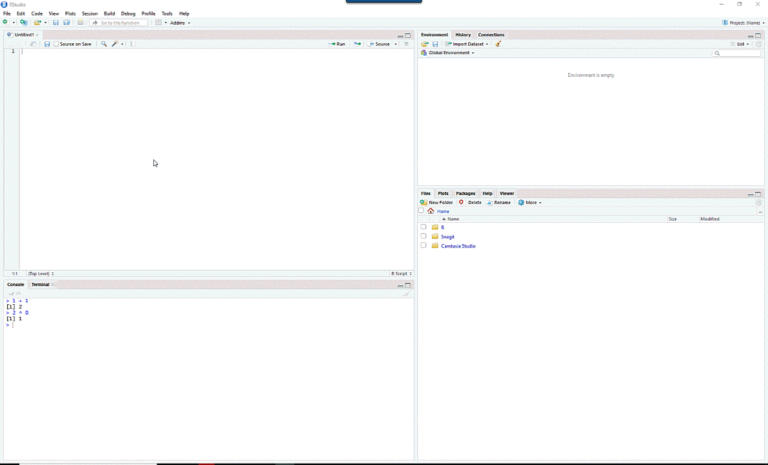The width and height of the screenshot is (768, 465).
Task: Click the Run button
Action: pyautogui.click(x=338, y=44)
